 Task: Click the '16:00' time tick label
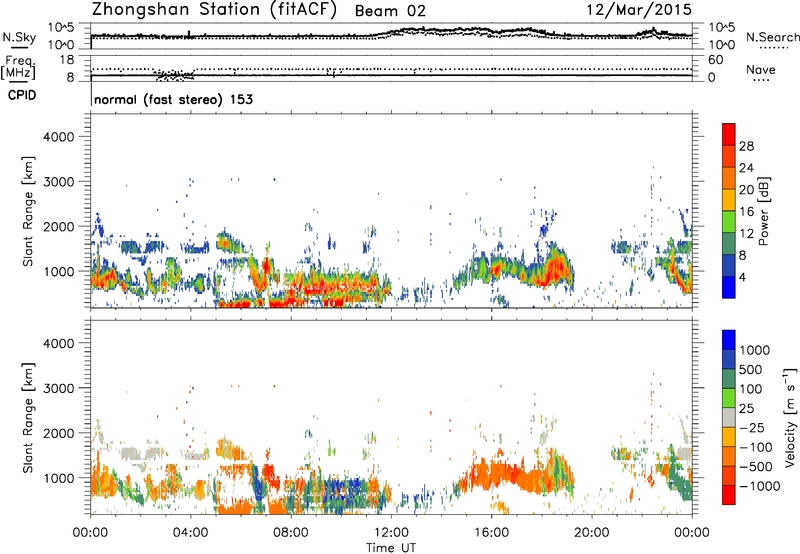click(x=491, y=533)
